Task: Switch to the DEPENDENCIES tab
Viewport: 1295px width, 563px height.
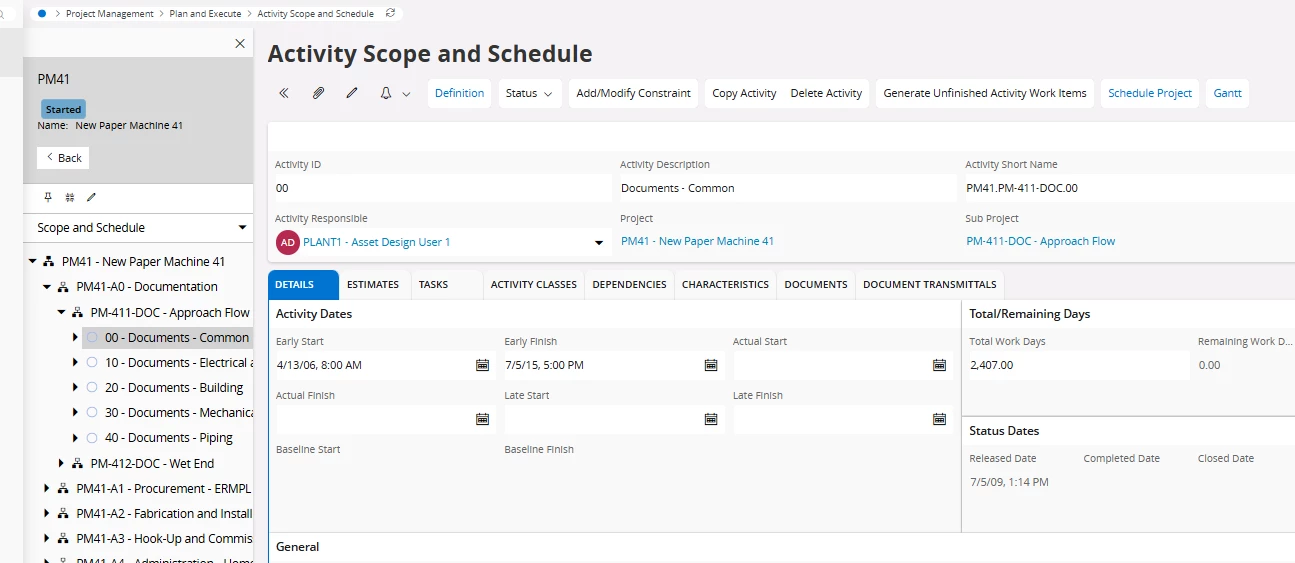Action: [x=629, y=285]
